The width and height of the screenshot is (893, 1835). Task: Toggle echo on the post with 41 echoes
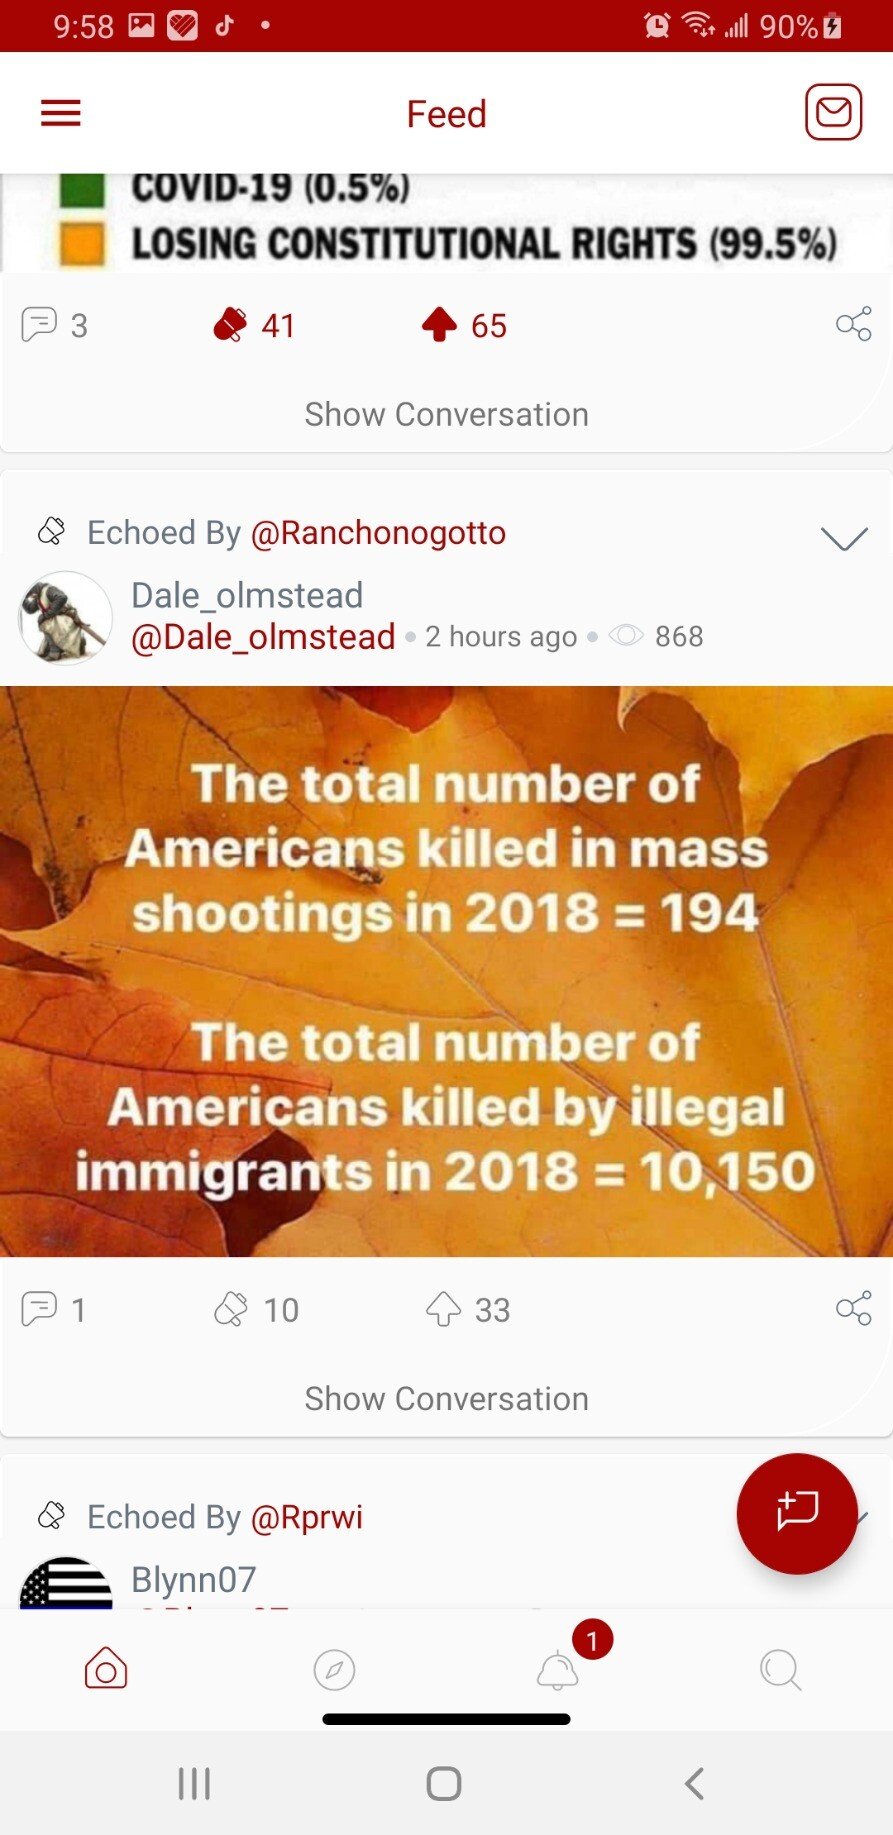coord(231,325)
